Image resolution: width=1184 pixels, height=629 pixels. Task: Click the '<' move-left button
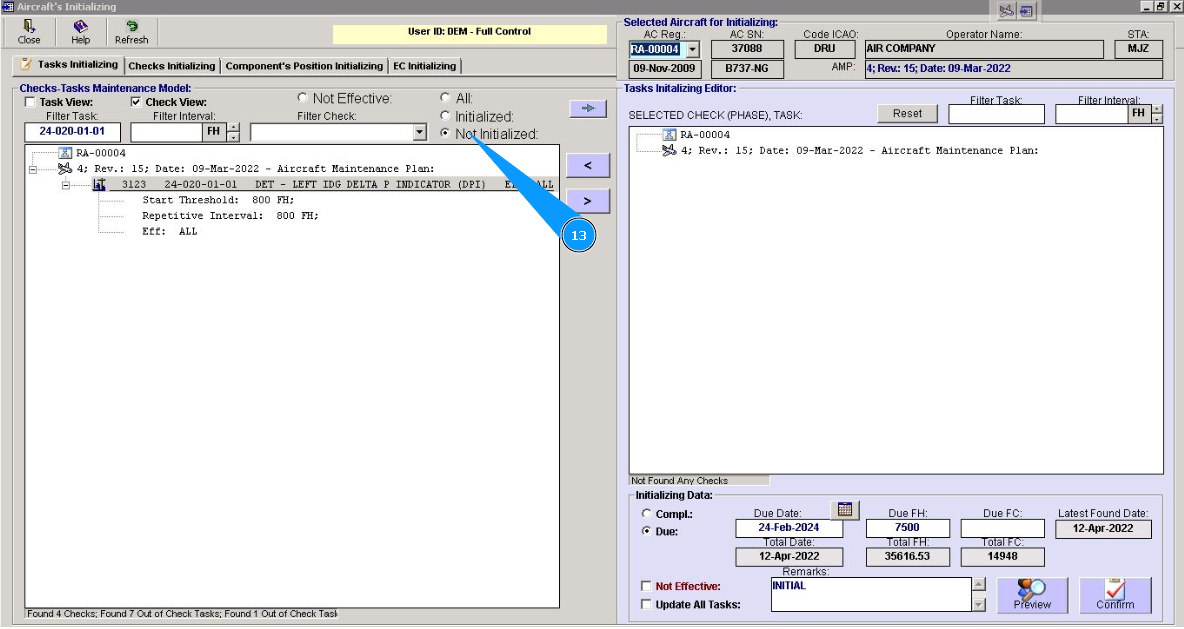pyautogui.click(x=587, y=165)
